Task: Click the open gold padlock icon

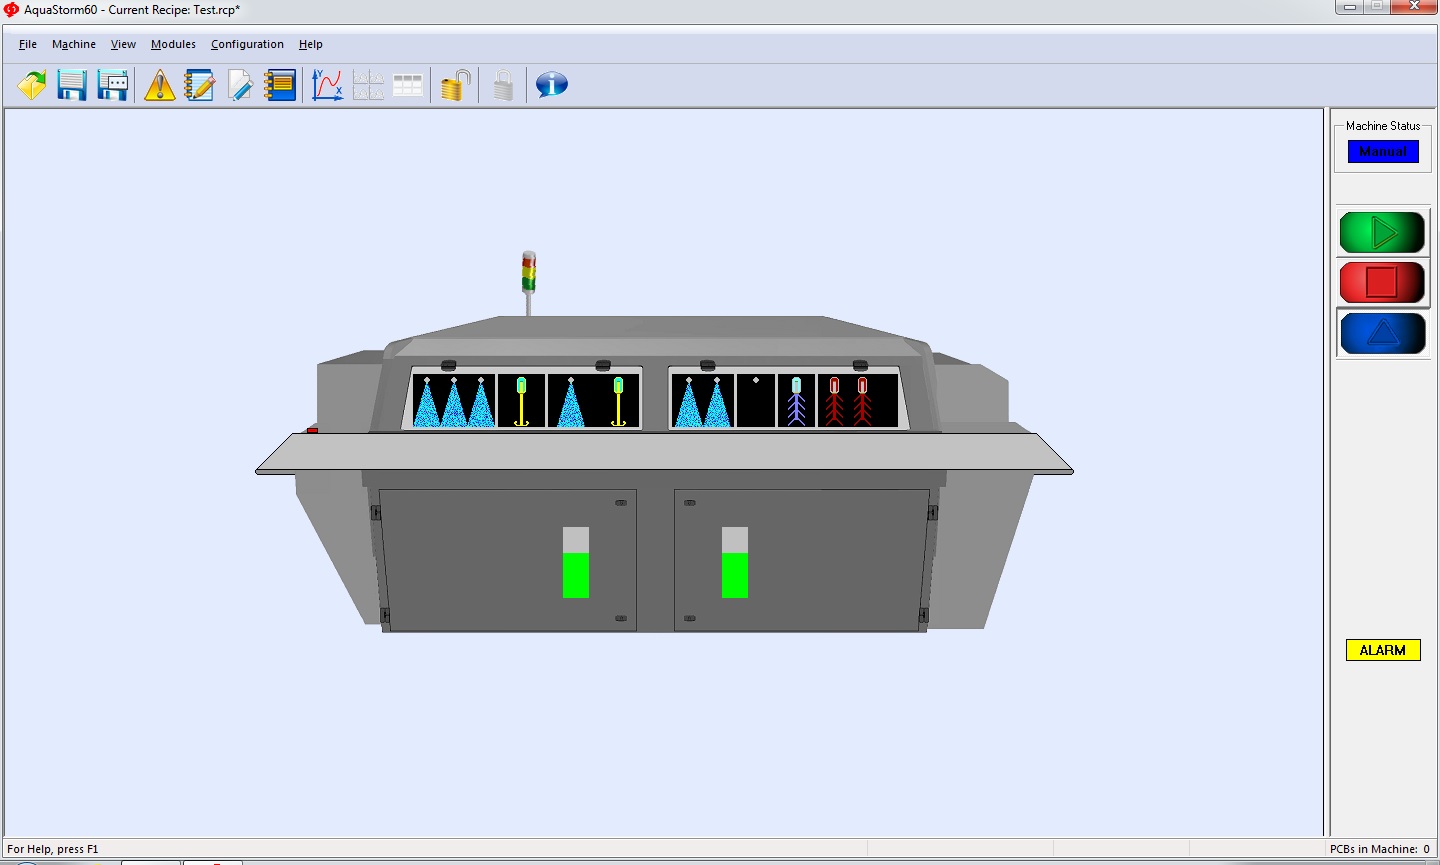Action: click(456, 85)
